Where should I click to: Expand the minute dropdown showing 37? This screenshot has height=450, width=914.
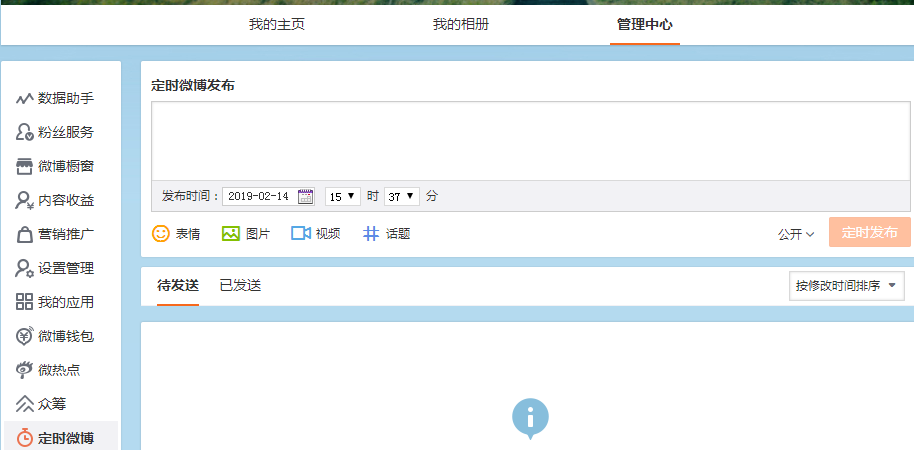click(x=401, y=196)
